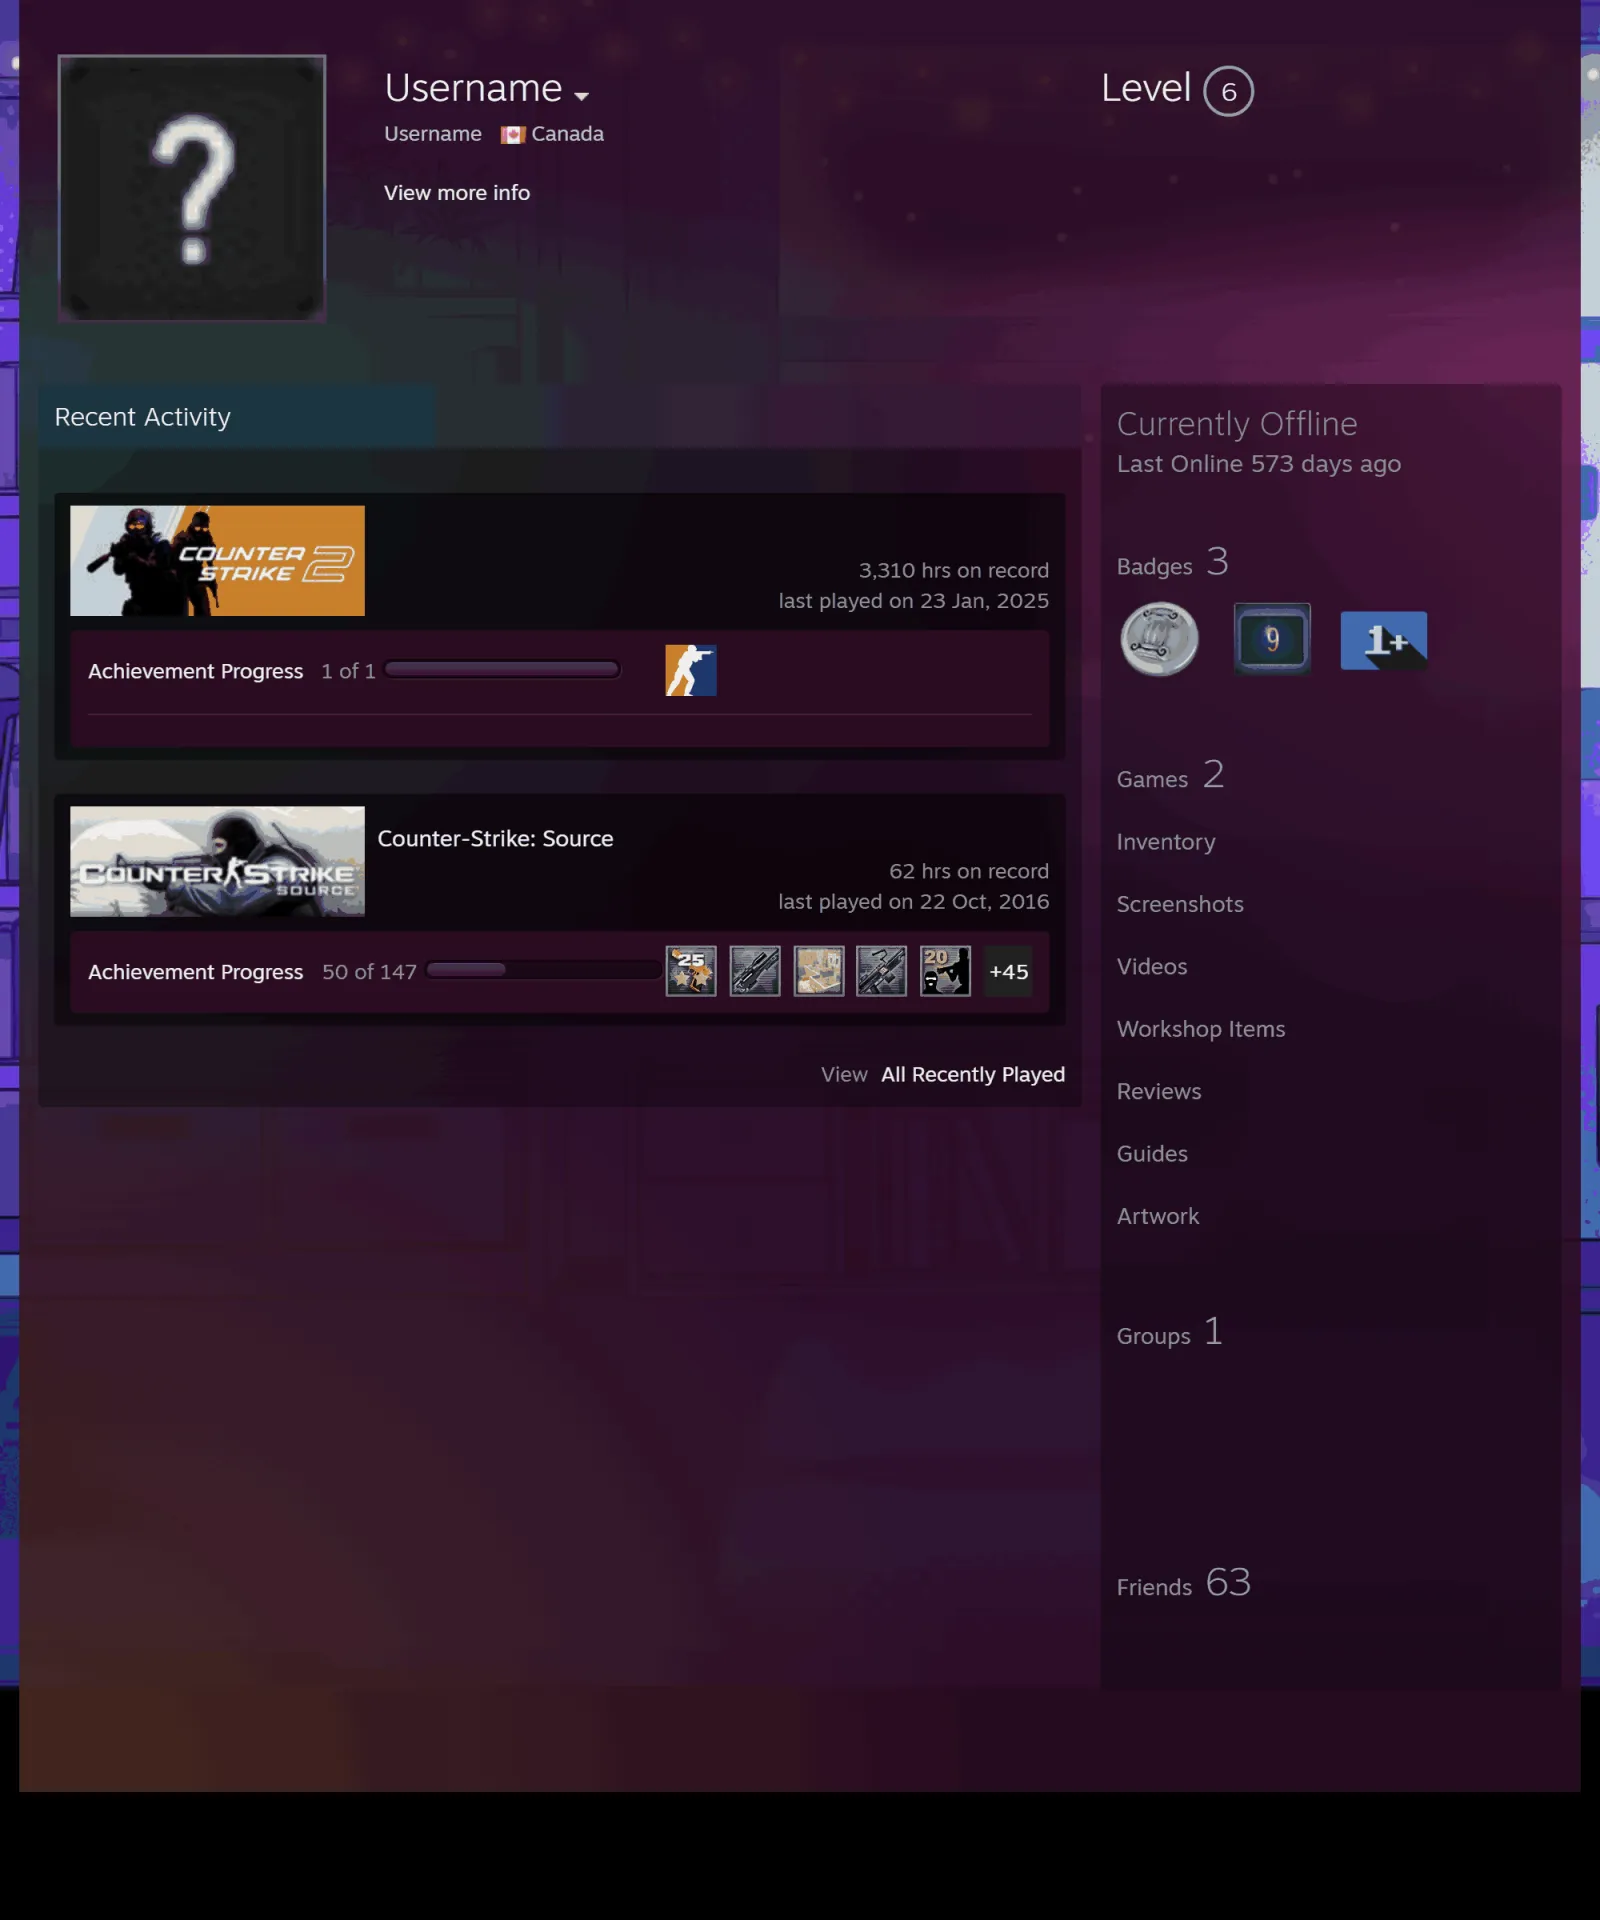Open the Counter-Strike 2 achievement icon
Image resolution: width=1600 pixels, height=1920 pixels.
pyautogui.click(x=691, y=670)
